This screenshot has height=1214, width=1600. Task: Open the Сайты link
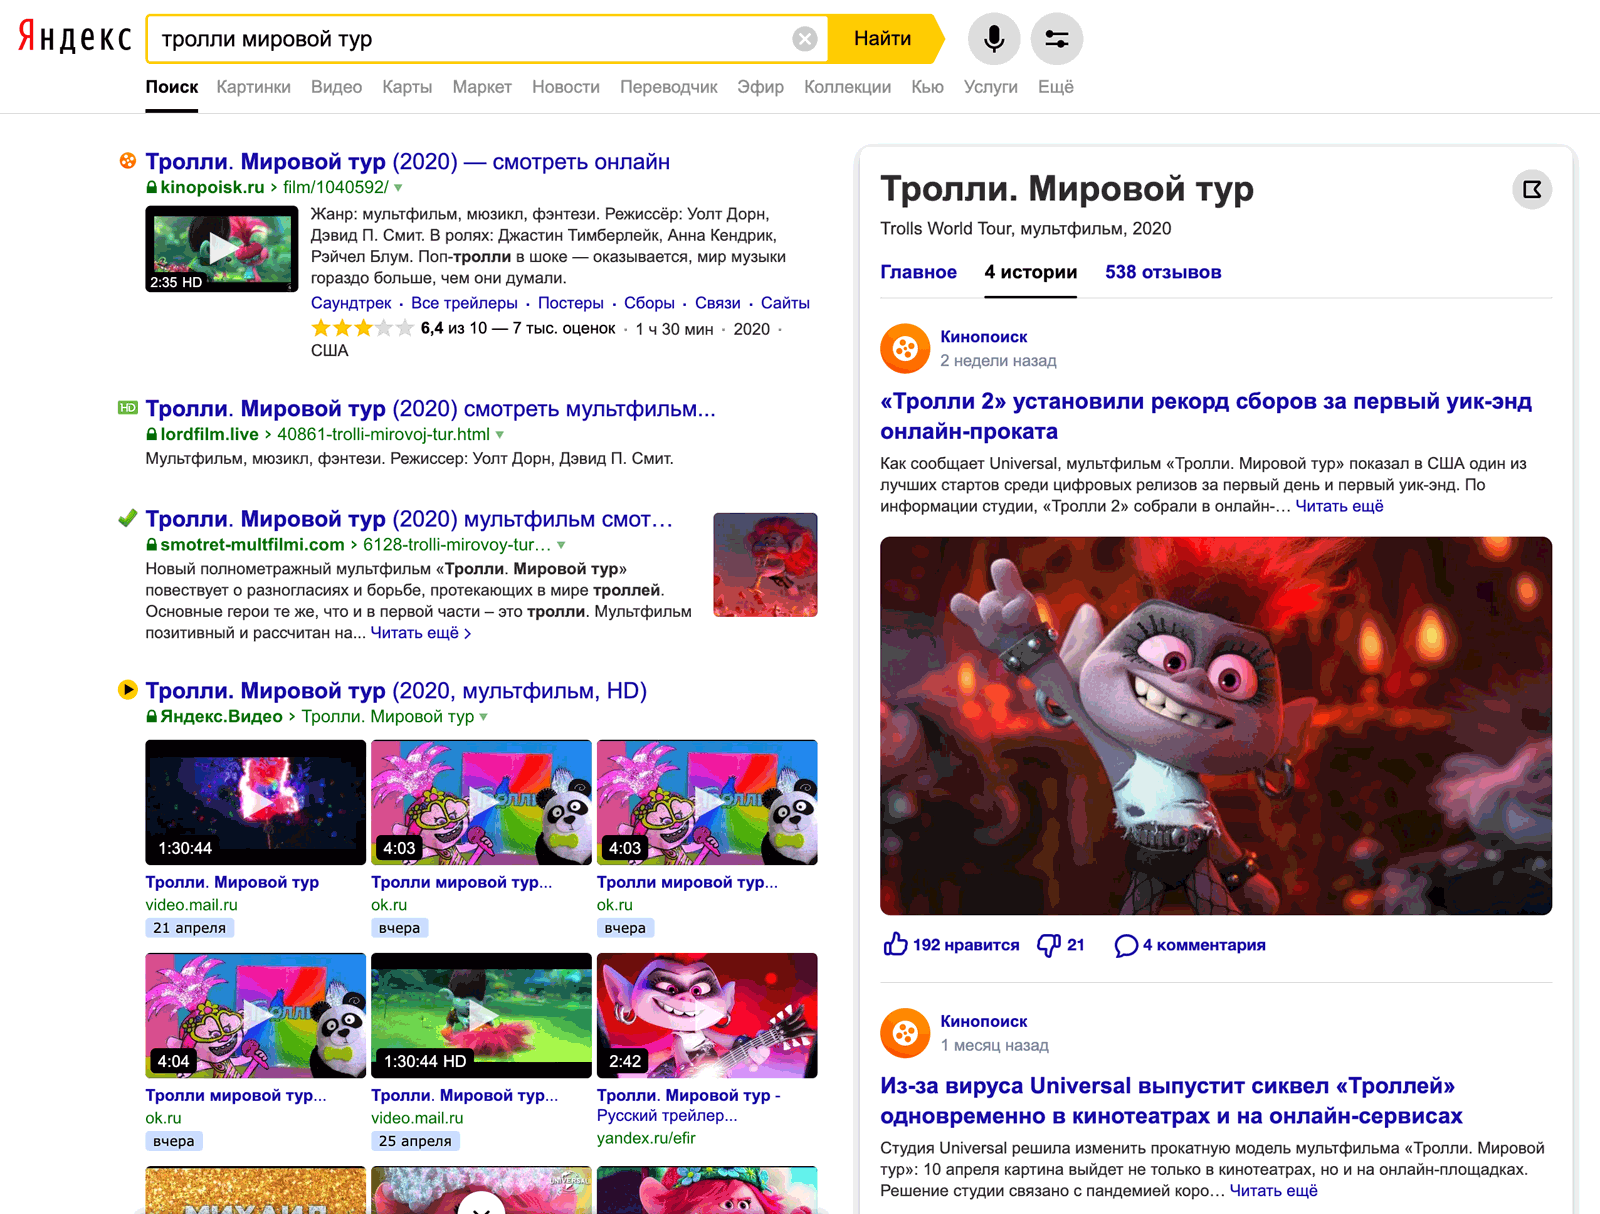point(785,303)
